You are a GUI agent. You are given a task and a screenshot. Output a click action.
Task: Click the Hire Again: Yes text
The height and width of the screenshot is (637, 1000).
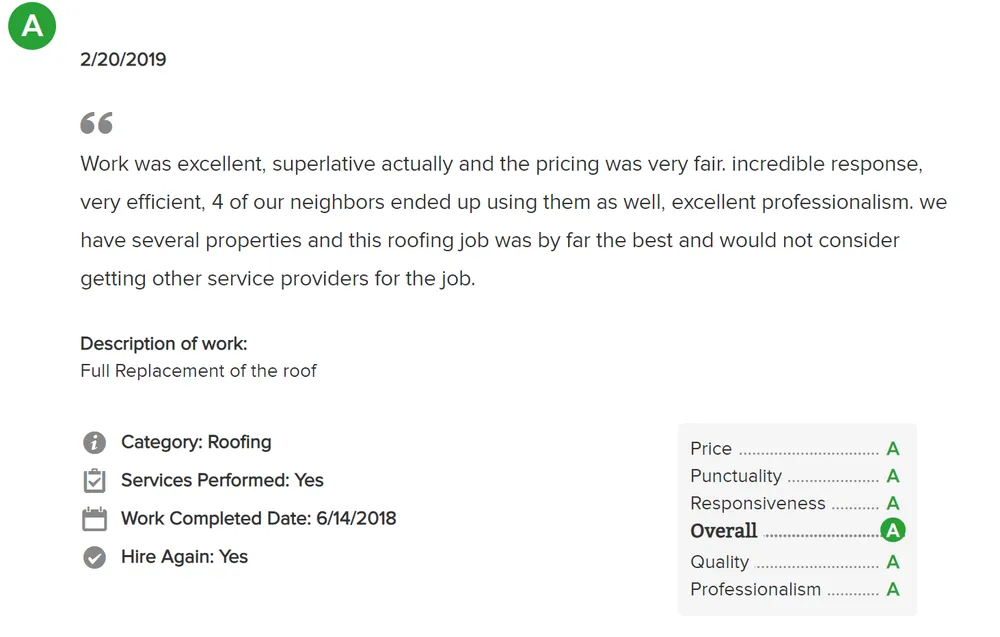[184, 557]
